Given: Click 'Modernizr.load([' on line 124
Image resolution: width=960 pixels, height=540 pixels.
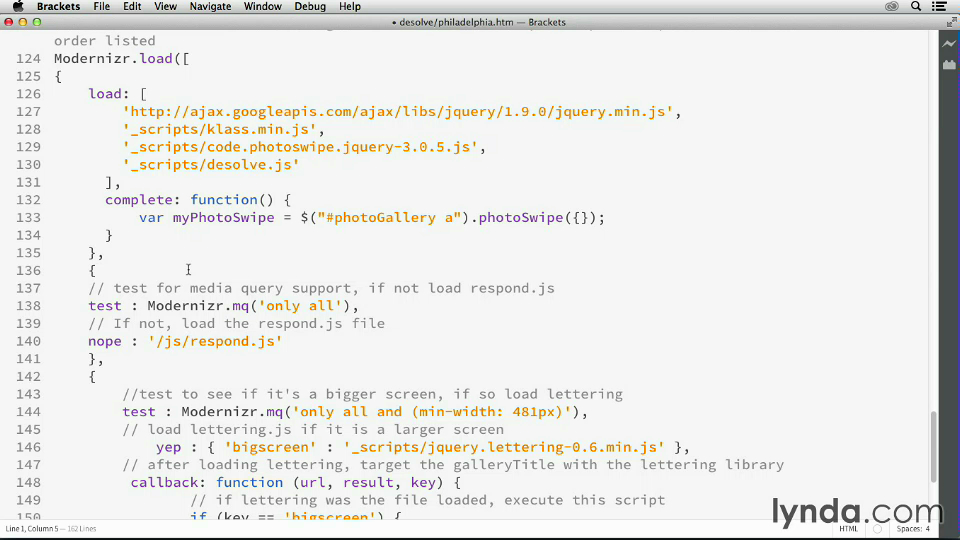Looking at the screenshot, I should (122, 59).
